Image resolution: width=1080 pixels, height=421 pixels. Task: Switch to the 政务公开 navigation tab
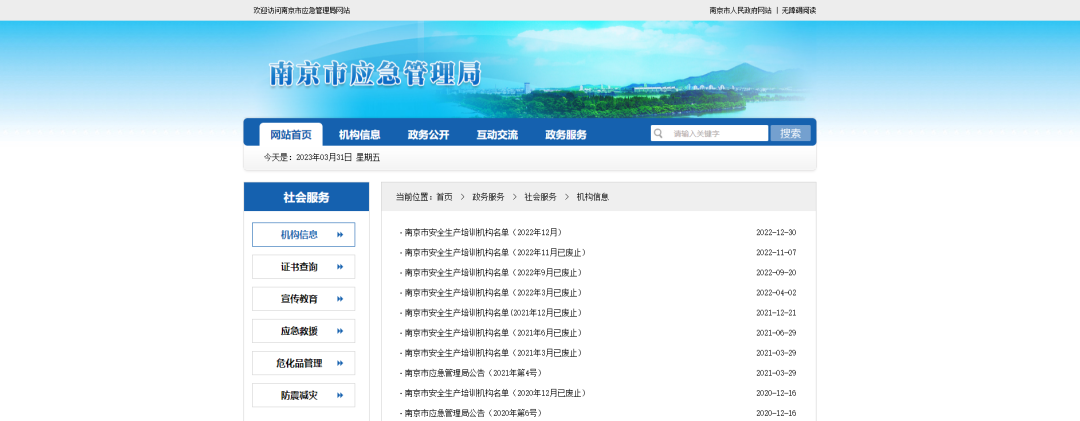tap(428, 134)
